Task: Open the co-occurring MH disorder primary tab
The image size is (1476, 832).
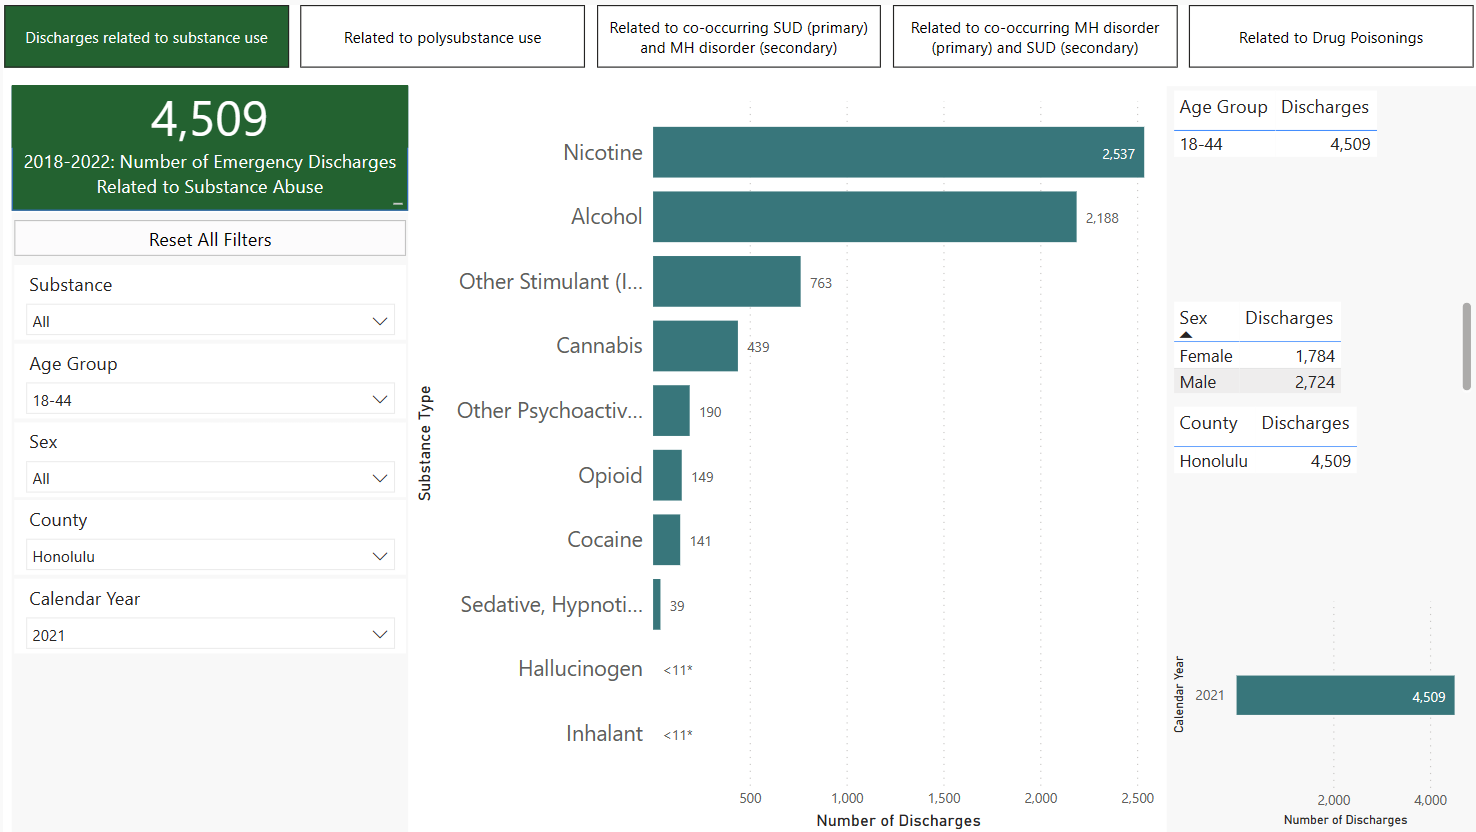Action: tap(1034, 37)
